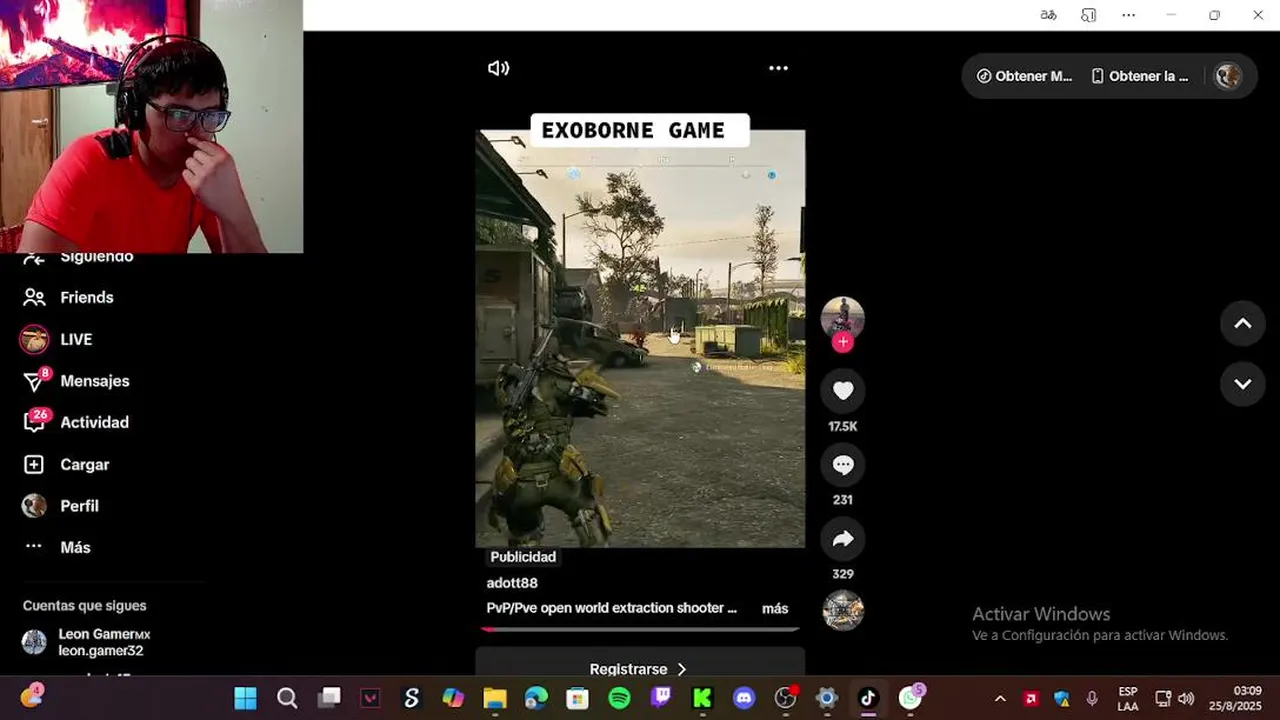Click the Registrarse button below video
1280x720 pixels.
(640, 668)
